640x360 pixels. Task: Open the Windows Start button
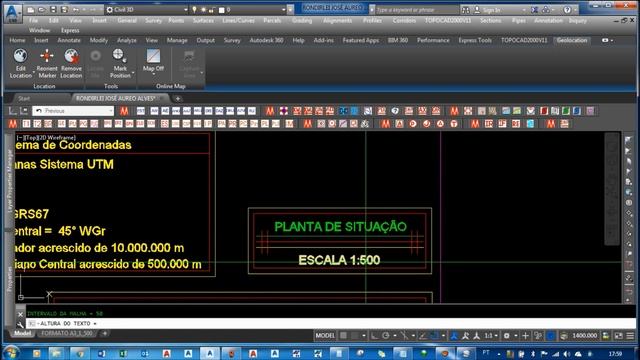click(11, 353)
